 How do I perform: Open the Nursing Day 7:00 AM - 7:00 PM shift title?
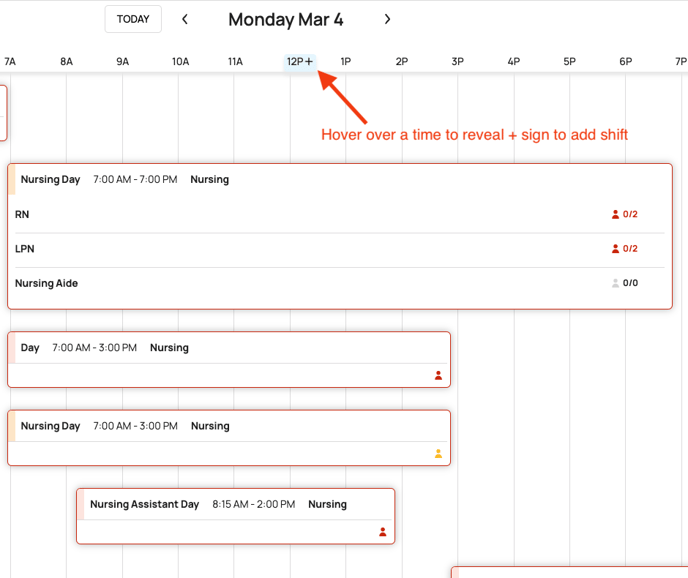pos(50,180)
